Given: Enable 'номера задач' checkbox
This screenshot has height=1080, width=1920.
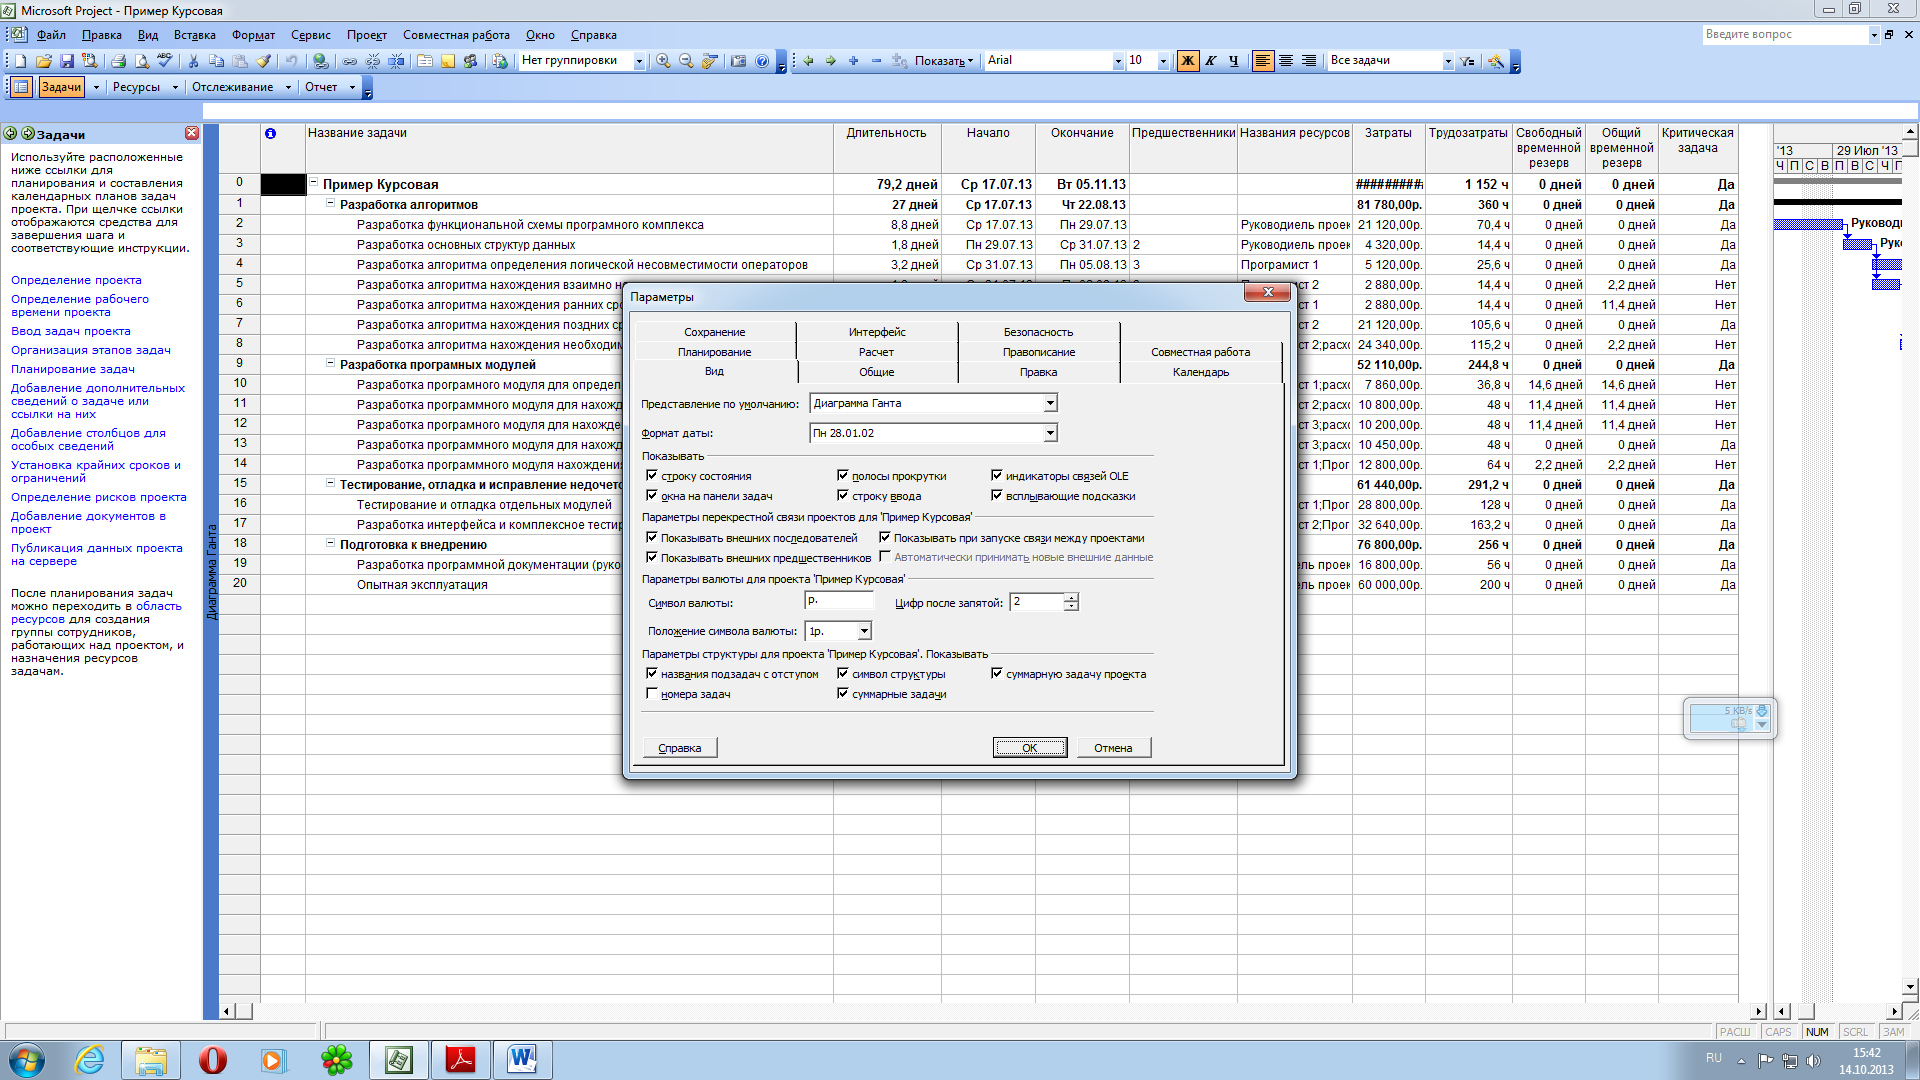Looking at the screenshot, I should [x=652, y=694].
